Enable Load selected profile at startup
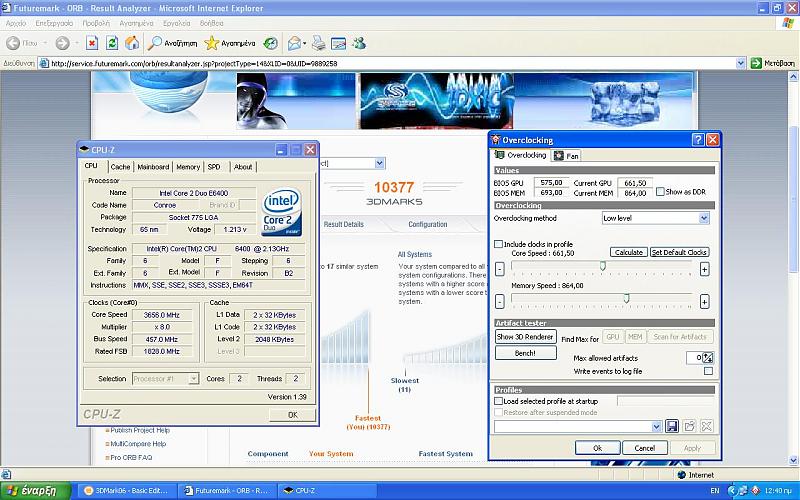 (x=498, y=401)
